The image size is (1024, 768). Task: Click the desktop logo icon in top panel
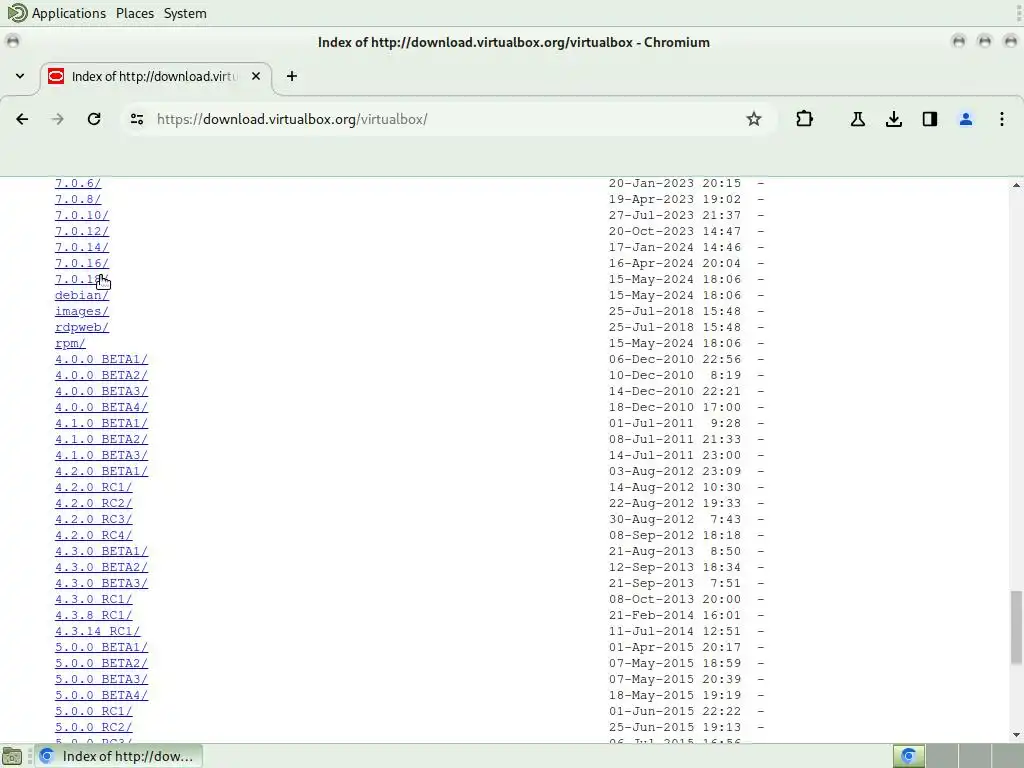(x=17, y=13)
